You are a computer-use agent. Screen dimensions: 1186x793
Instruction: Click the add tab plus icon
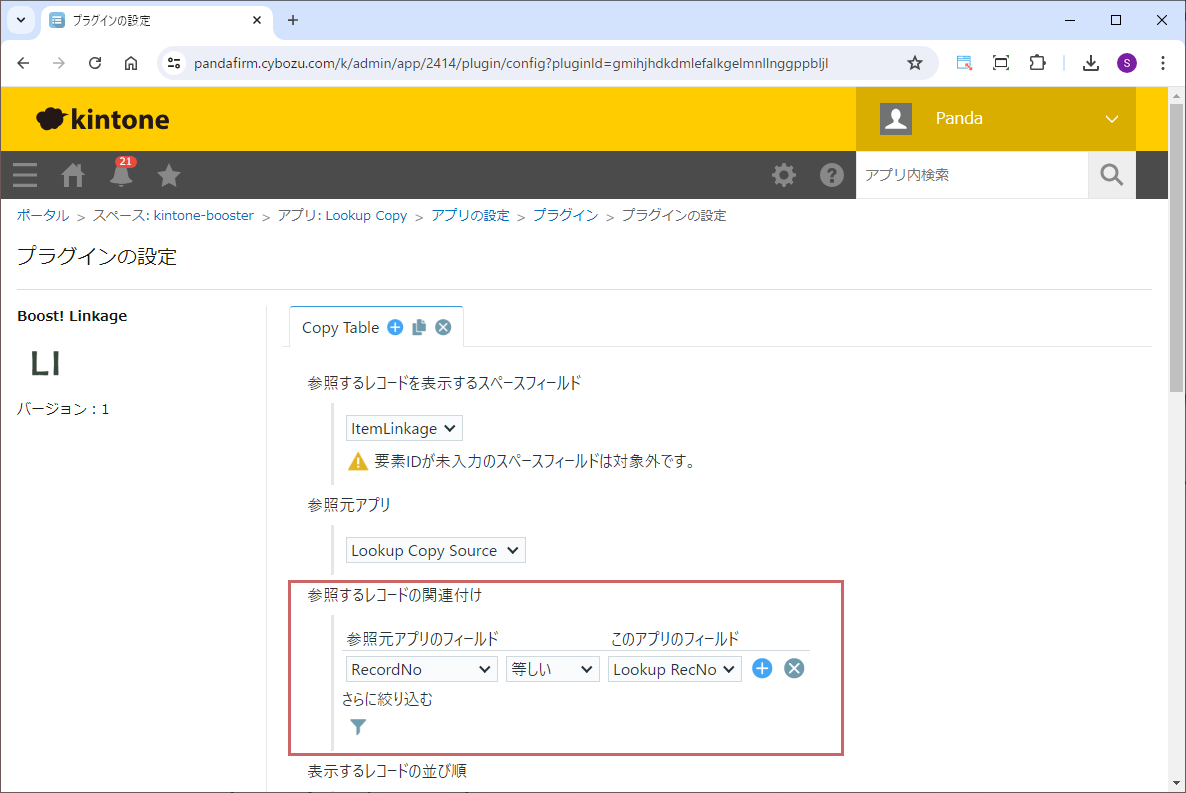click(x=395, y=327)
